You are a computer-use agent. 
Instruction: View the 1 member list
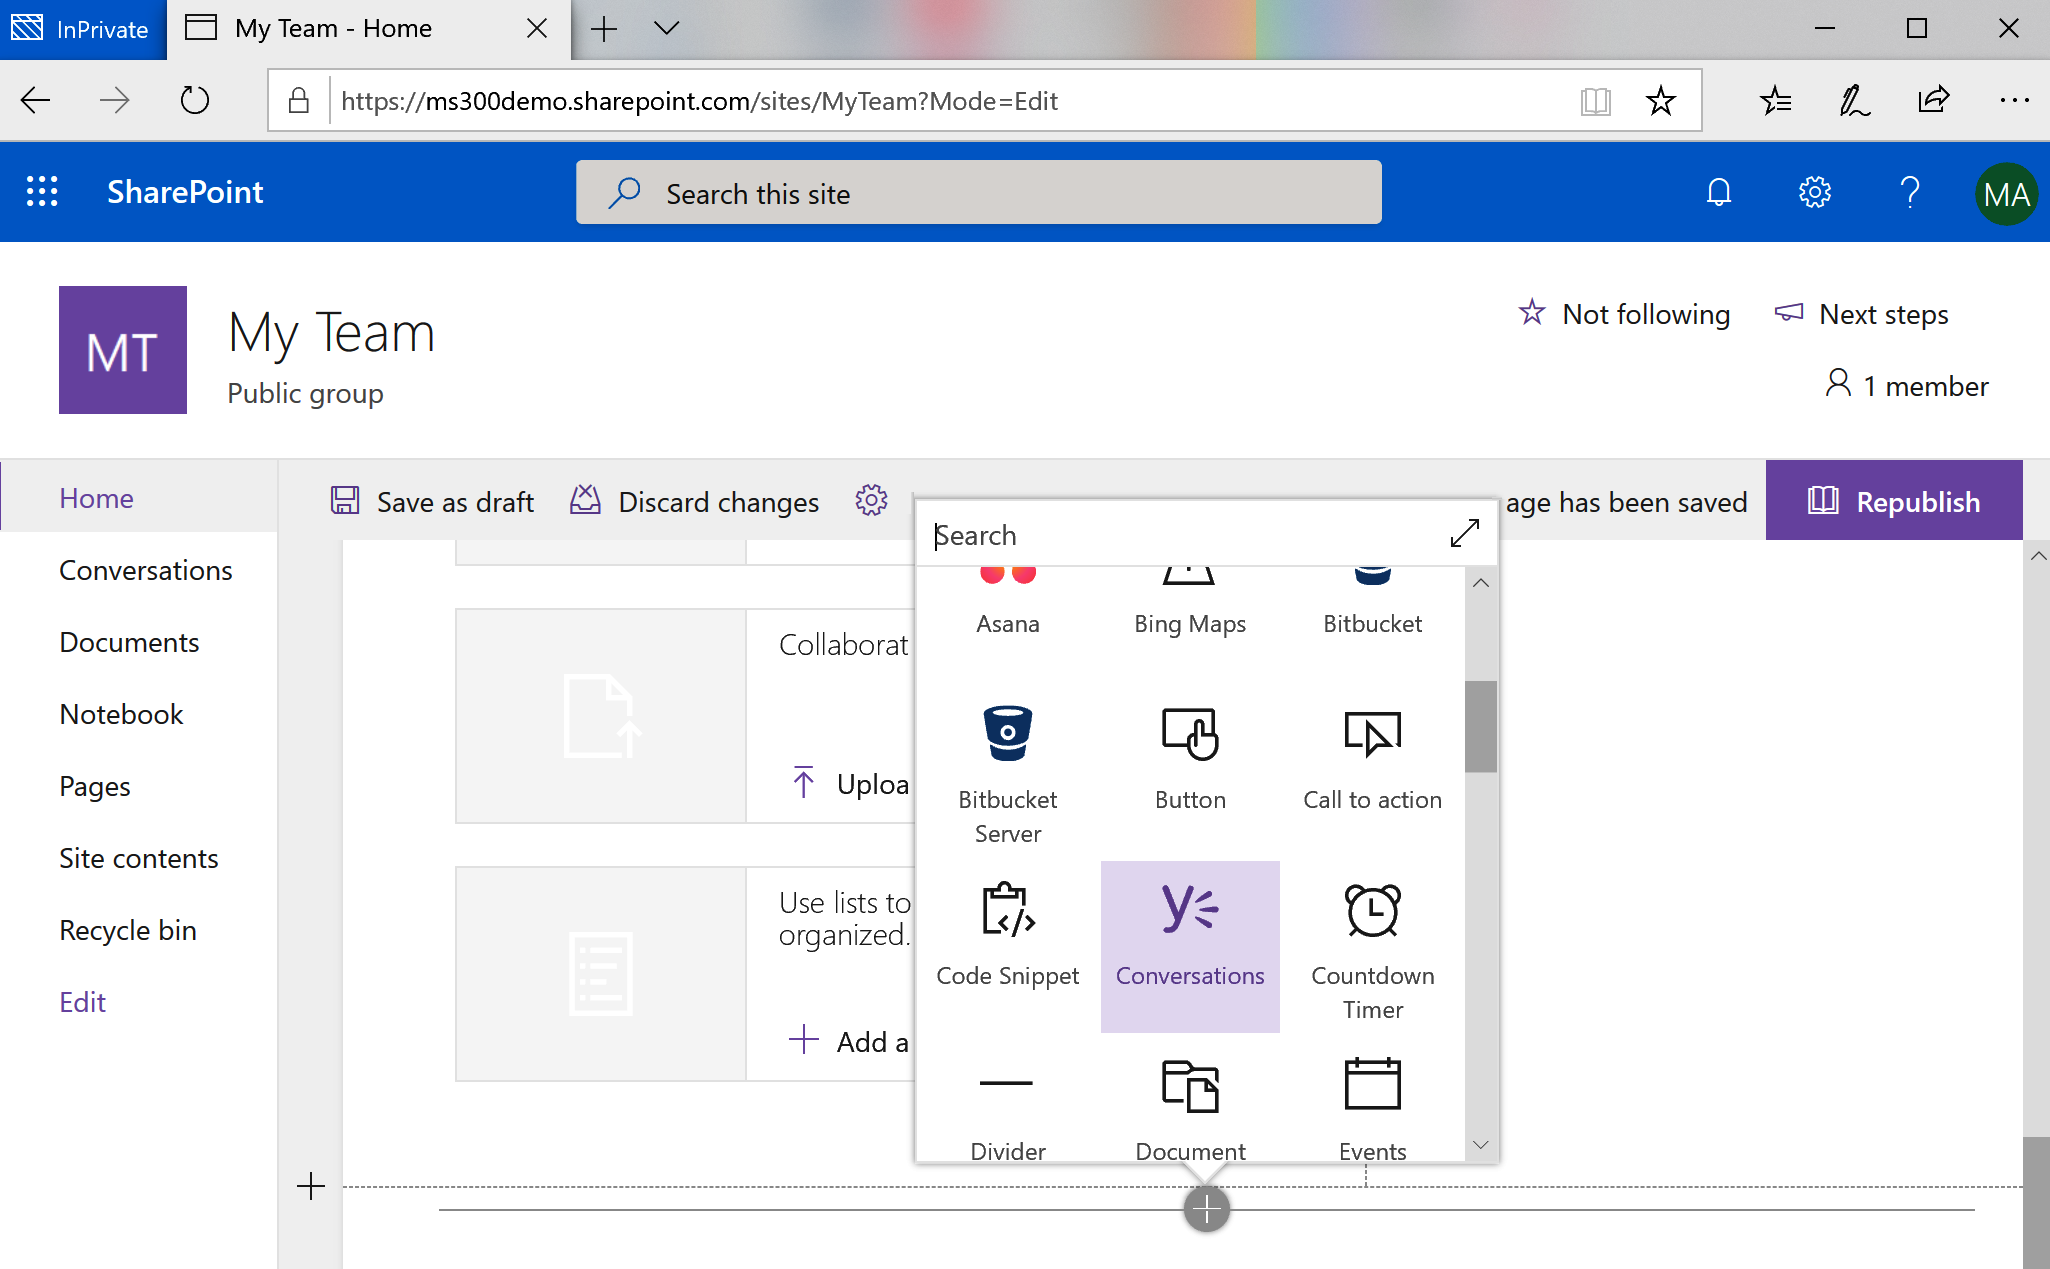coord(1907,385)
